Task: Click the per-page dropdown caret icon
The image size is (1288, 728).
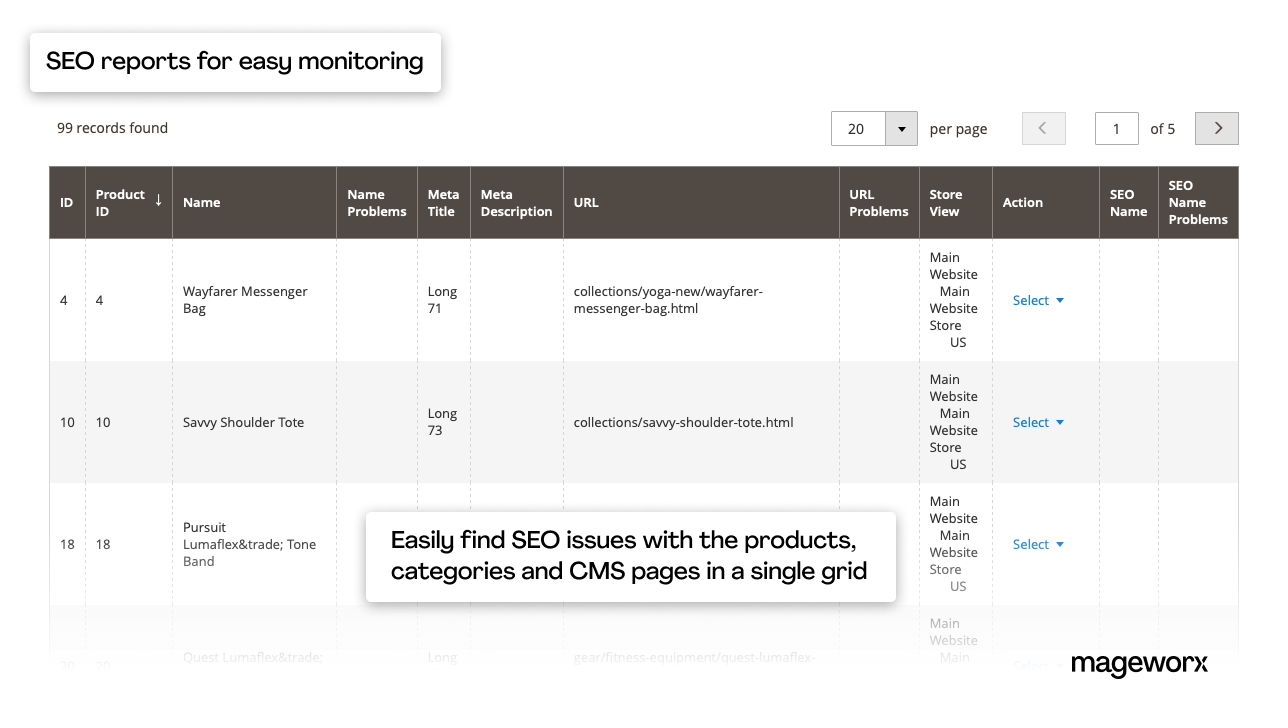Action: pos(901,128)
